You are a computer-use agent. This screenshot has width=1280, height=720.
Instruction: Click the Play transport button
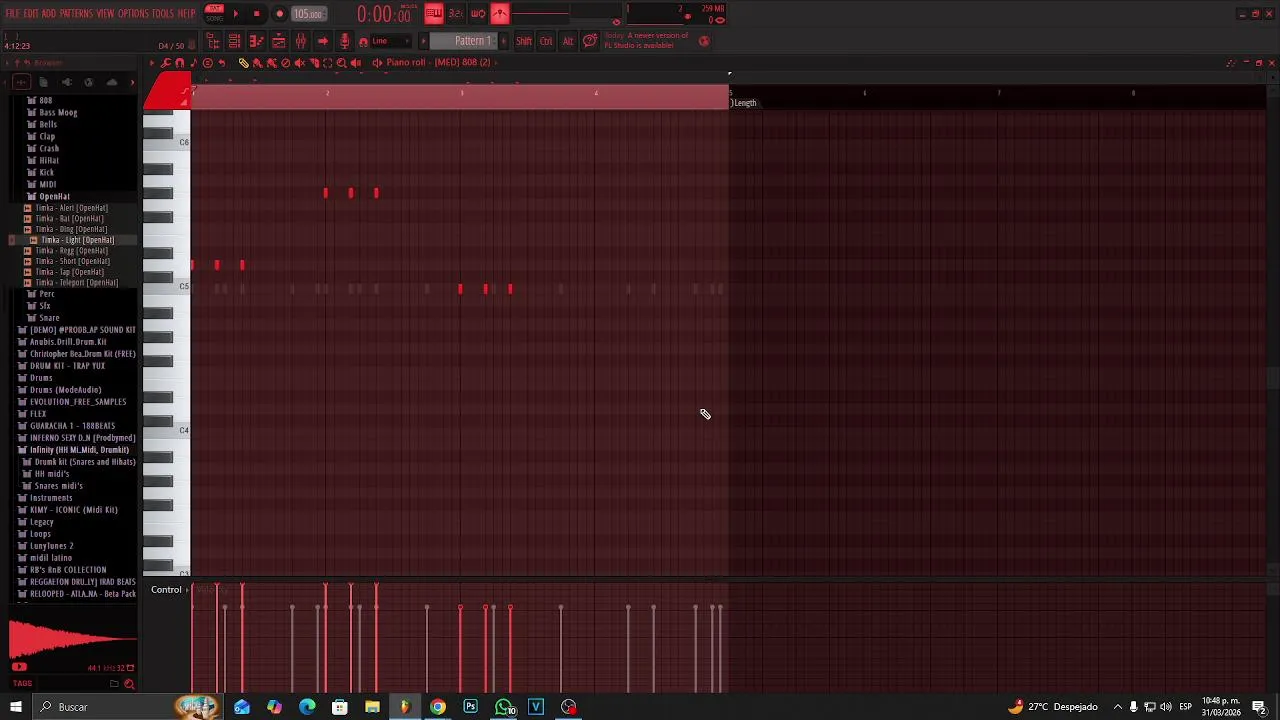pos(236,14)
